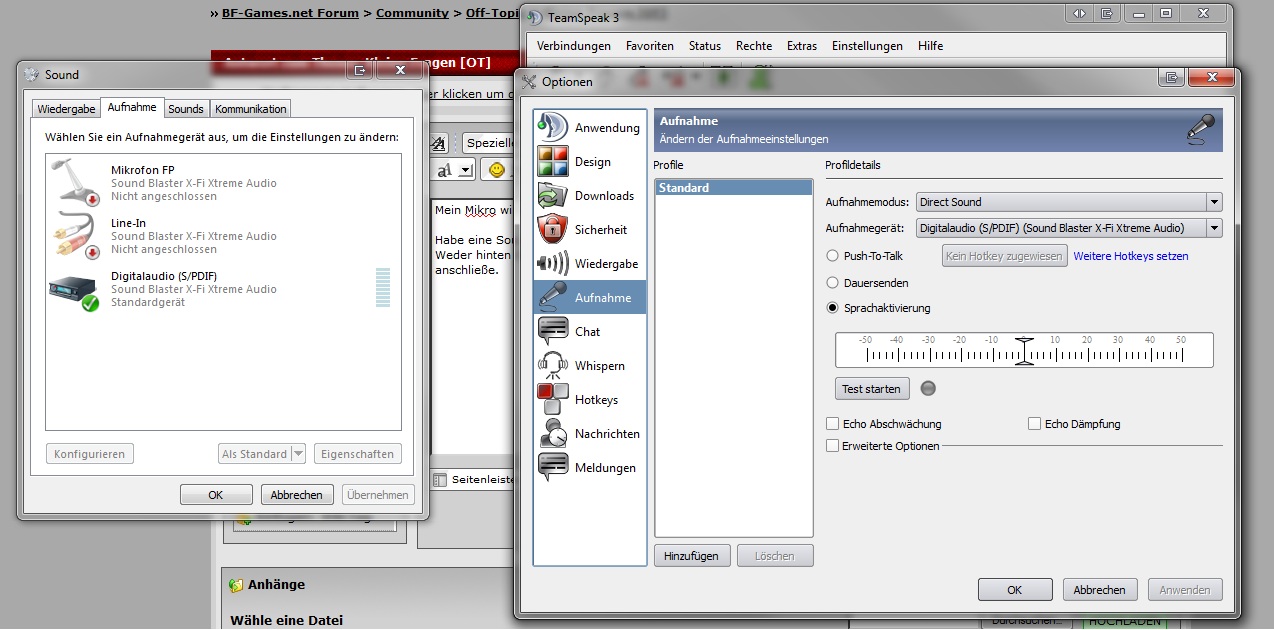Click the test status indicator light
The height and width of the screenshot is (630, 1274).
click(x=927, y=388)
